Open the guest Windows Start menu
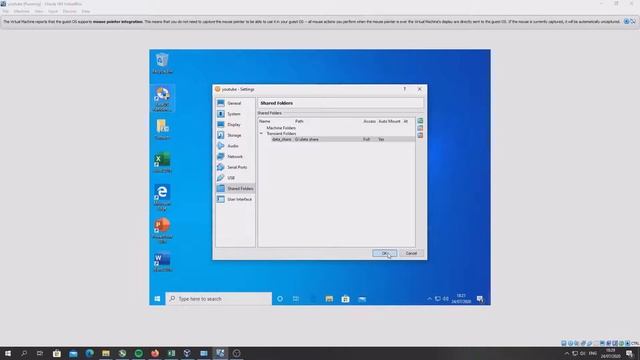This screenshot has width=640, height=360. click(157, 299)
